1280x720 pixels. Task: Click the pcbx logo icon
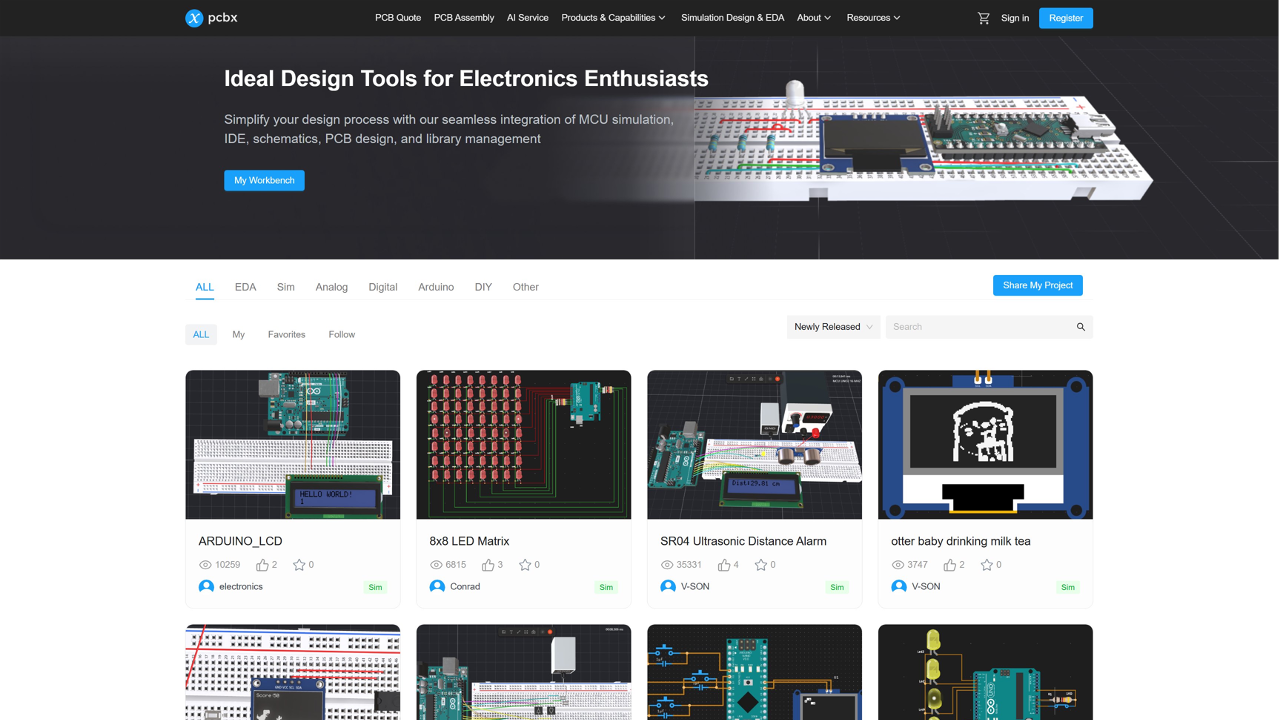tap(194, 18)
